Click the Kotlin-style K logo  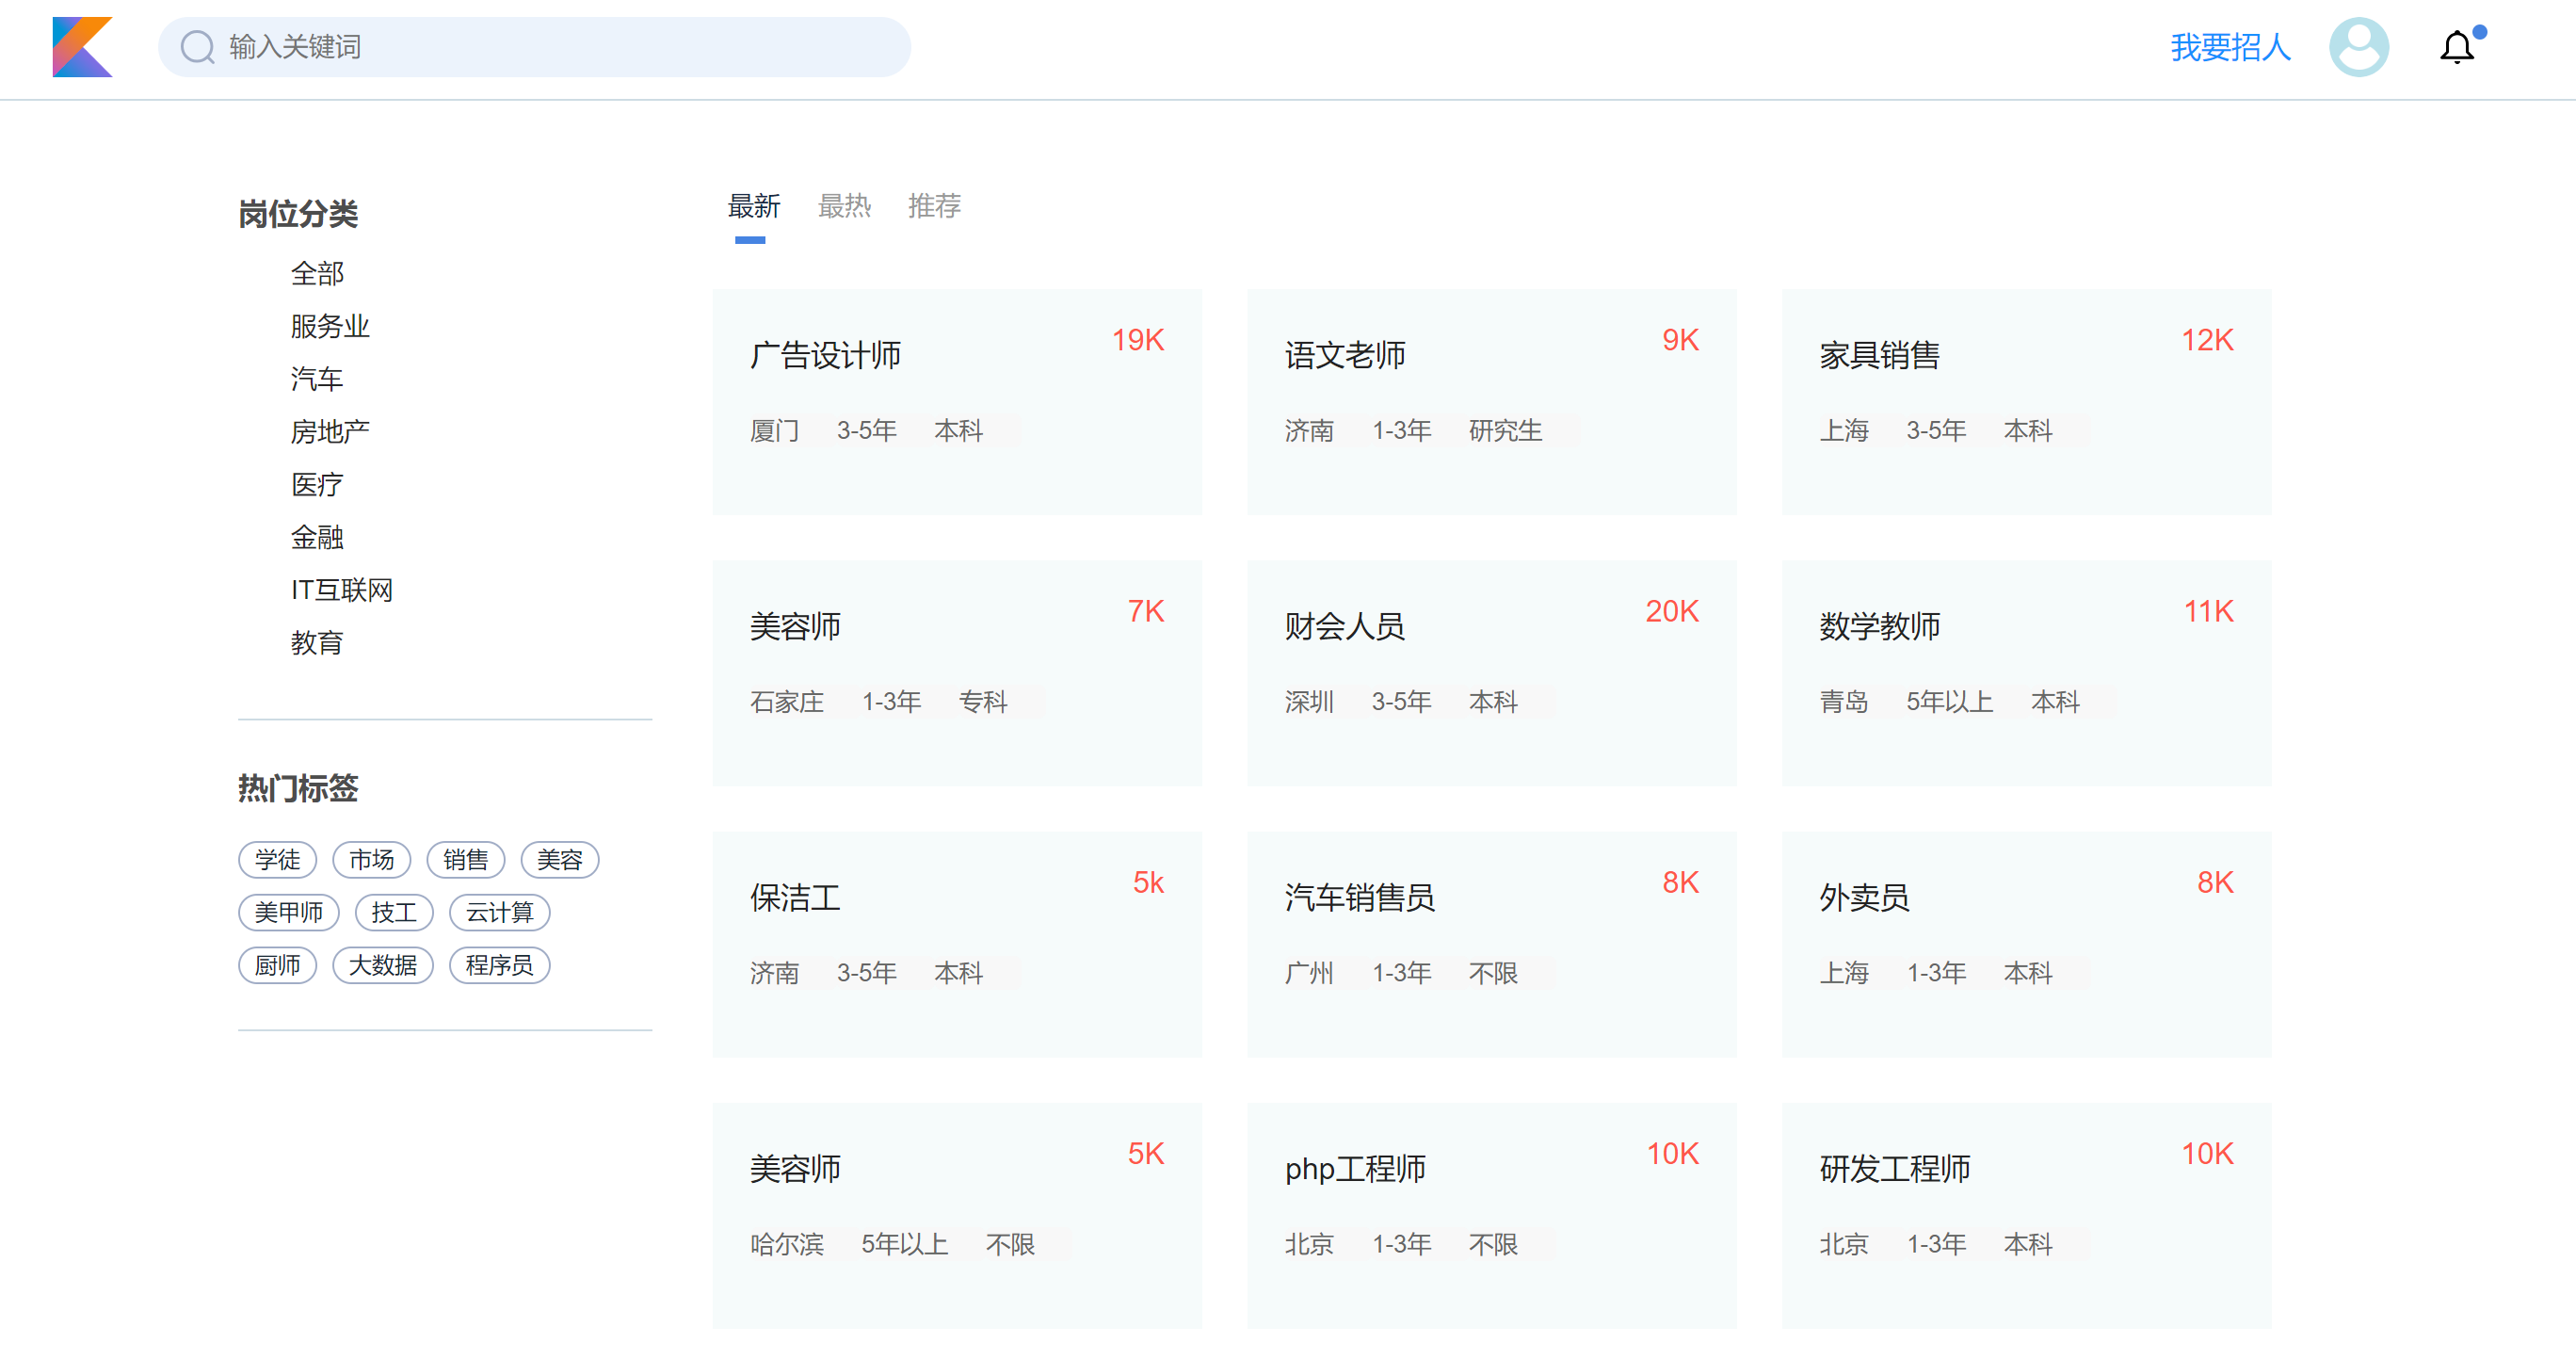tap(82, 47)
